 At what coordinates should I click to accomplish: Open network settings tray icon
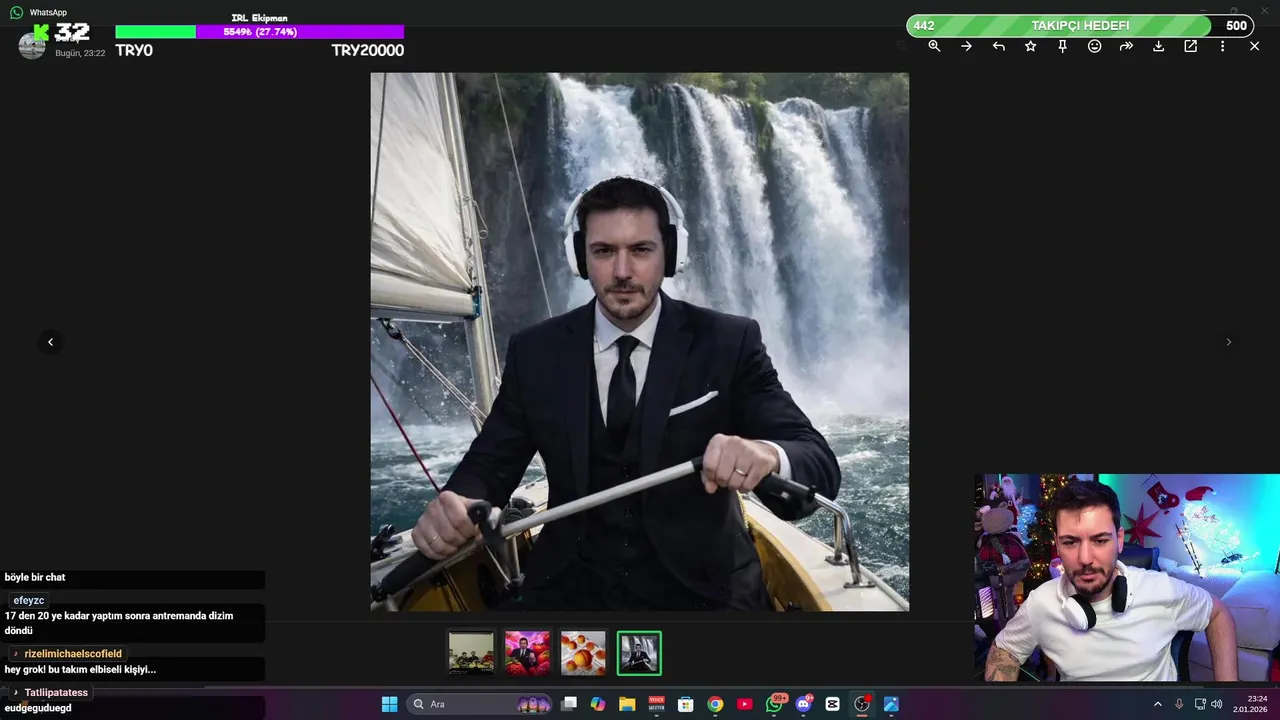point(1201,704)
